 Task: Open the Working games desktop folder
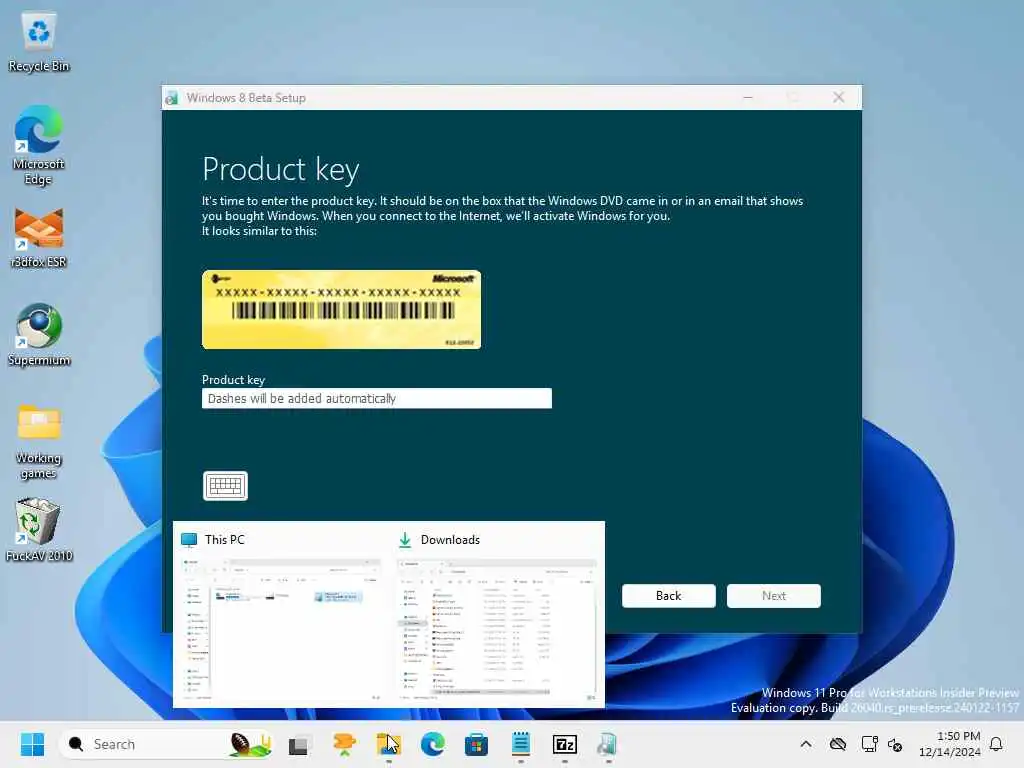pos(39,441)
